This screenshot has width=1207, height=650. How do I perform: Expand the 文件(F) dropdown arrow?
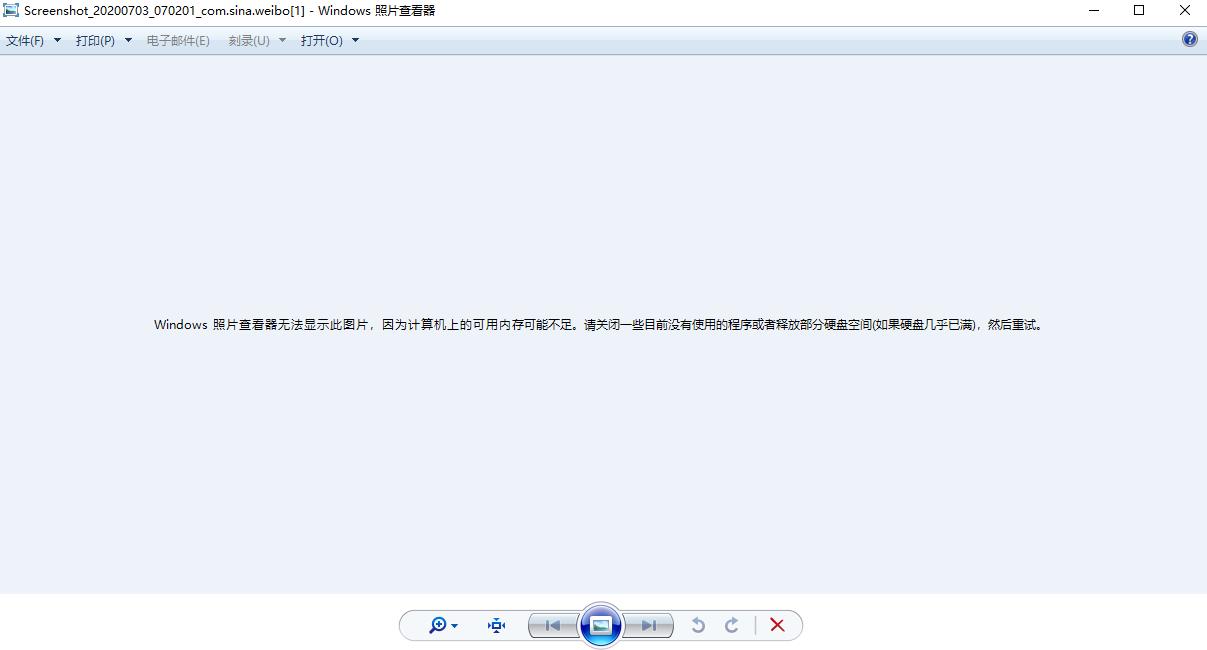click(57, 40)
